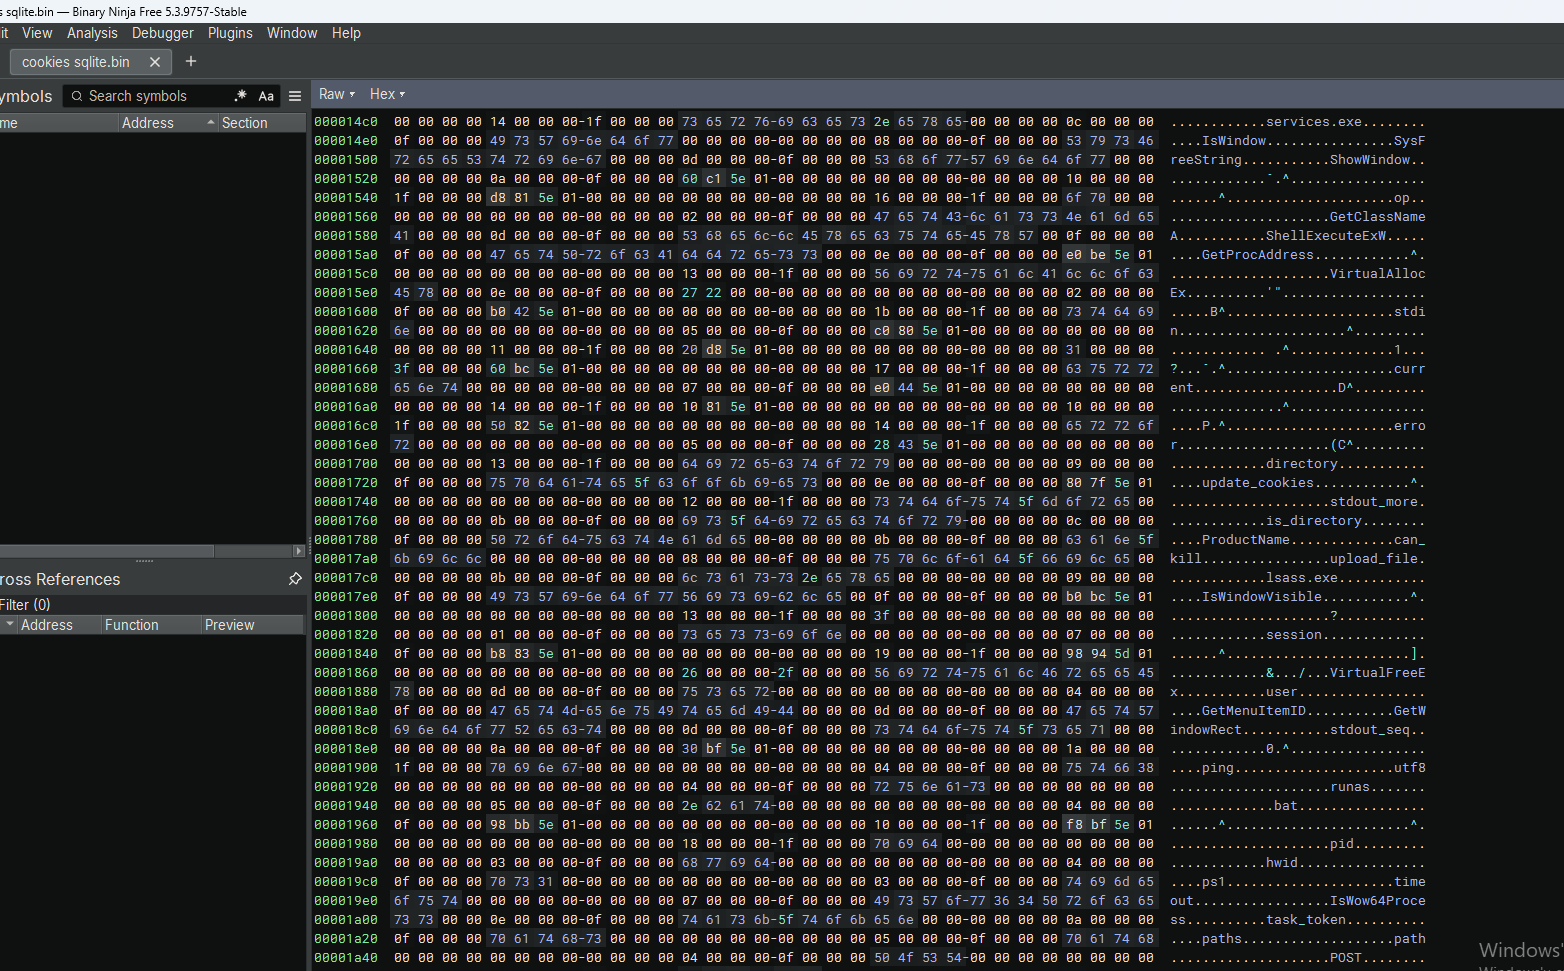The height and width of the screenshot is (971, 1564).
Task: Select hex row address 000014c0
Action: click(x=346, y=122)
